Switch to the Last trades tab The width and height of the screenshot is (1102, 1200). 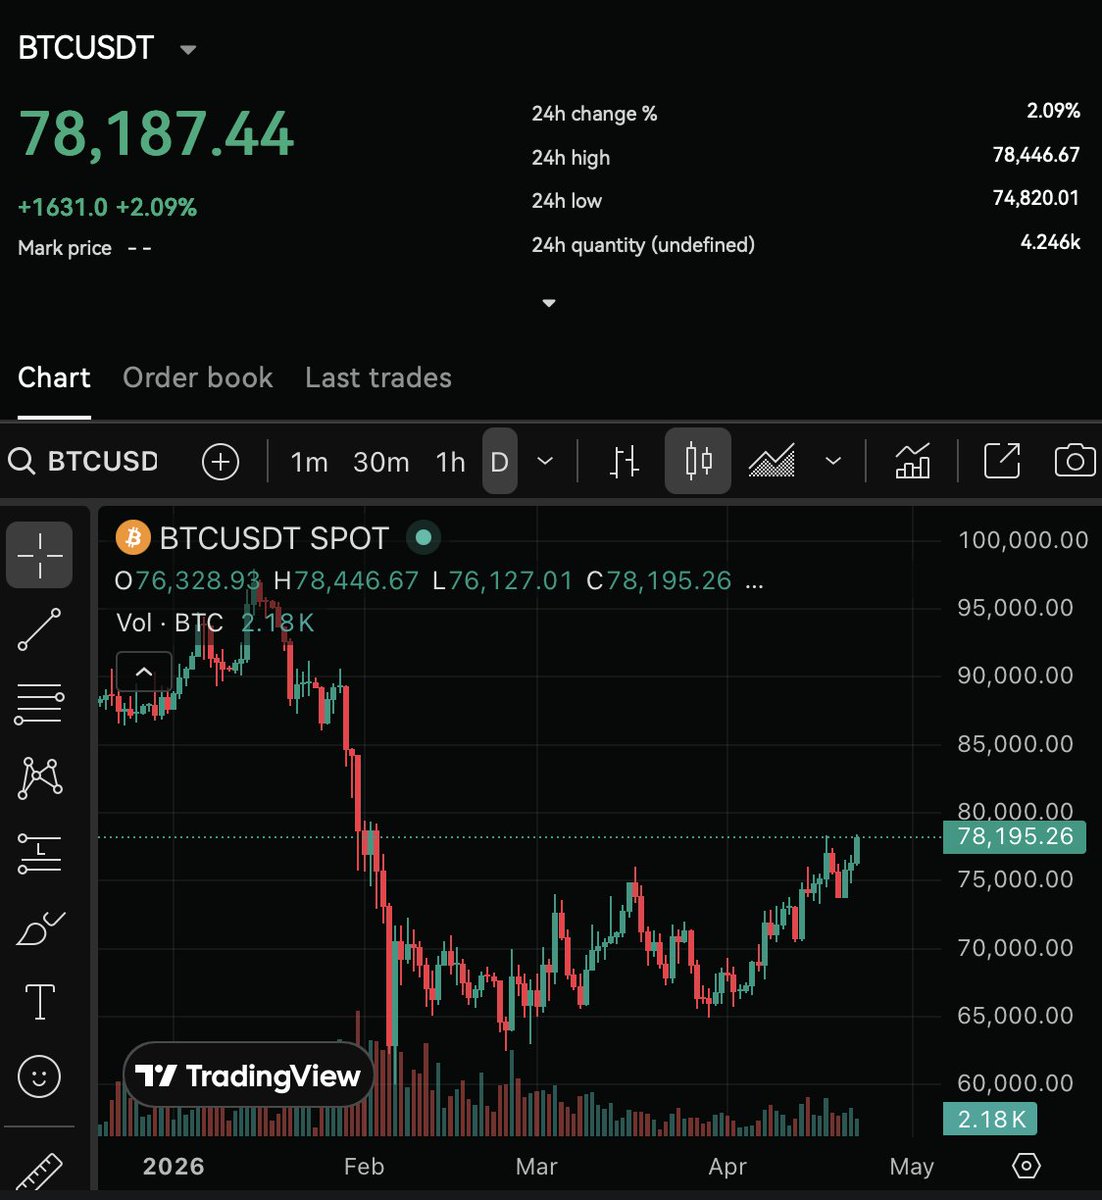click(378, 378)
